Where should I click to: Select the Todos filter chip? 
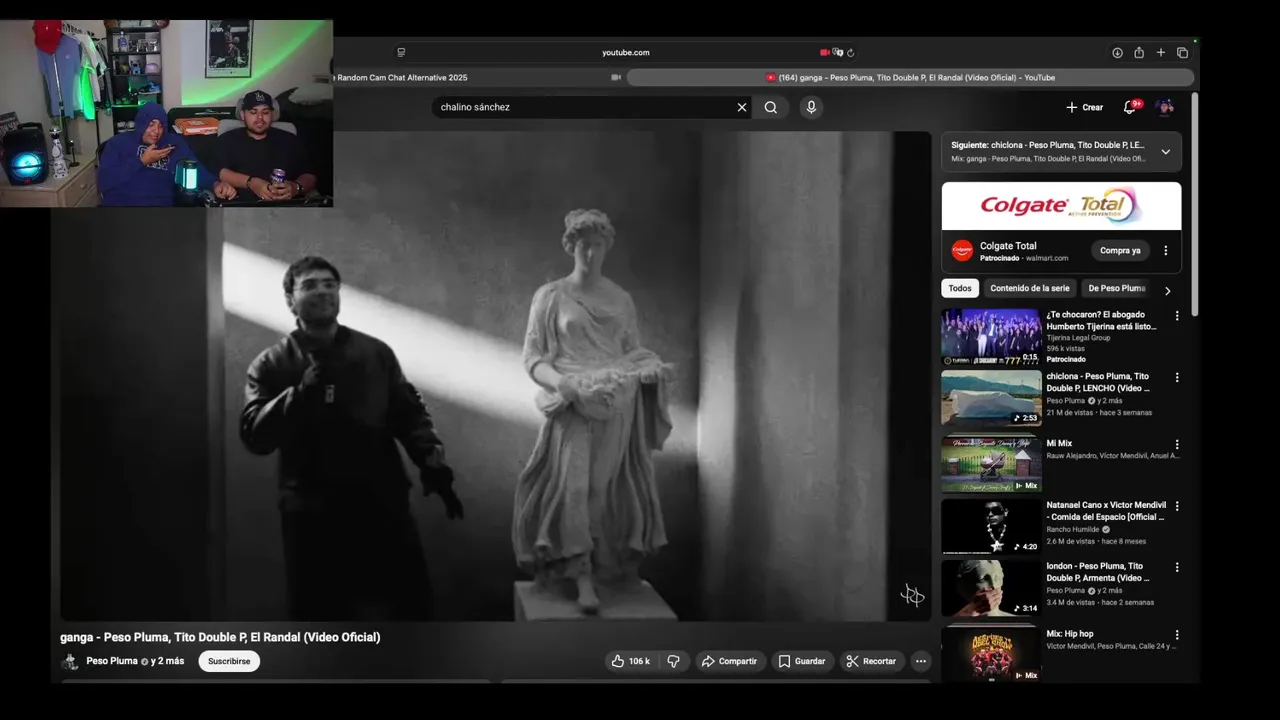coord(960,288)
